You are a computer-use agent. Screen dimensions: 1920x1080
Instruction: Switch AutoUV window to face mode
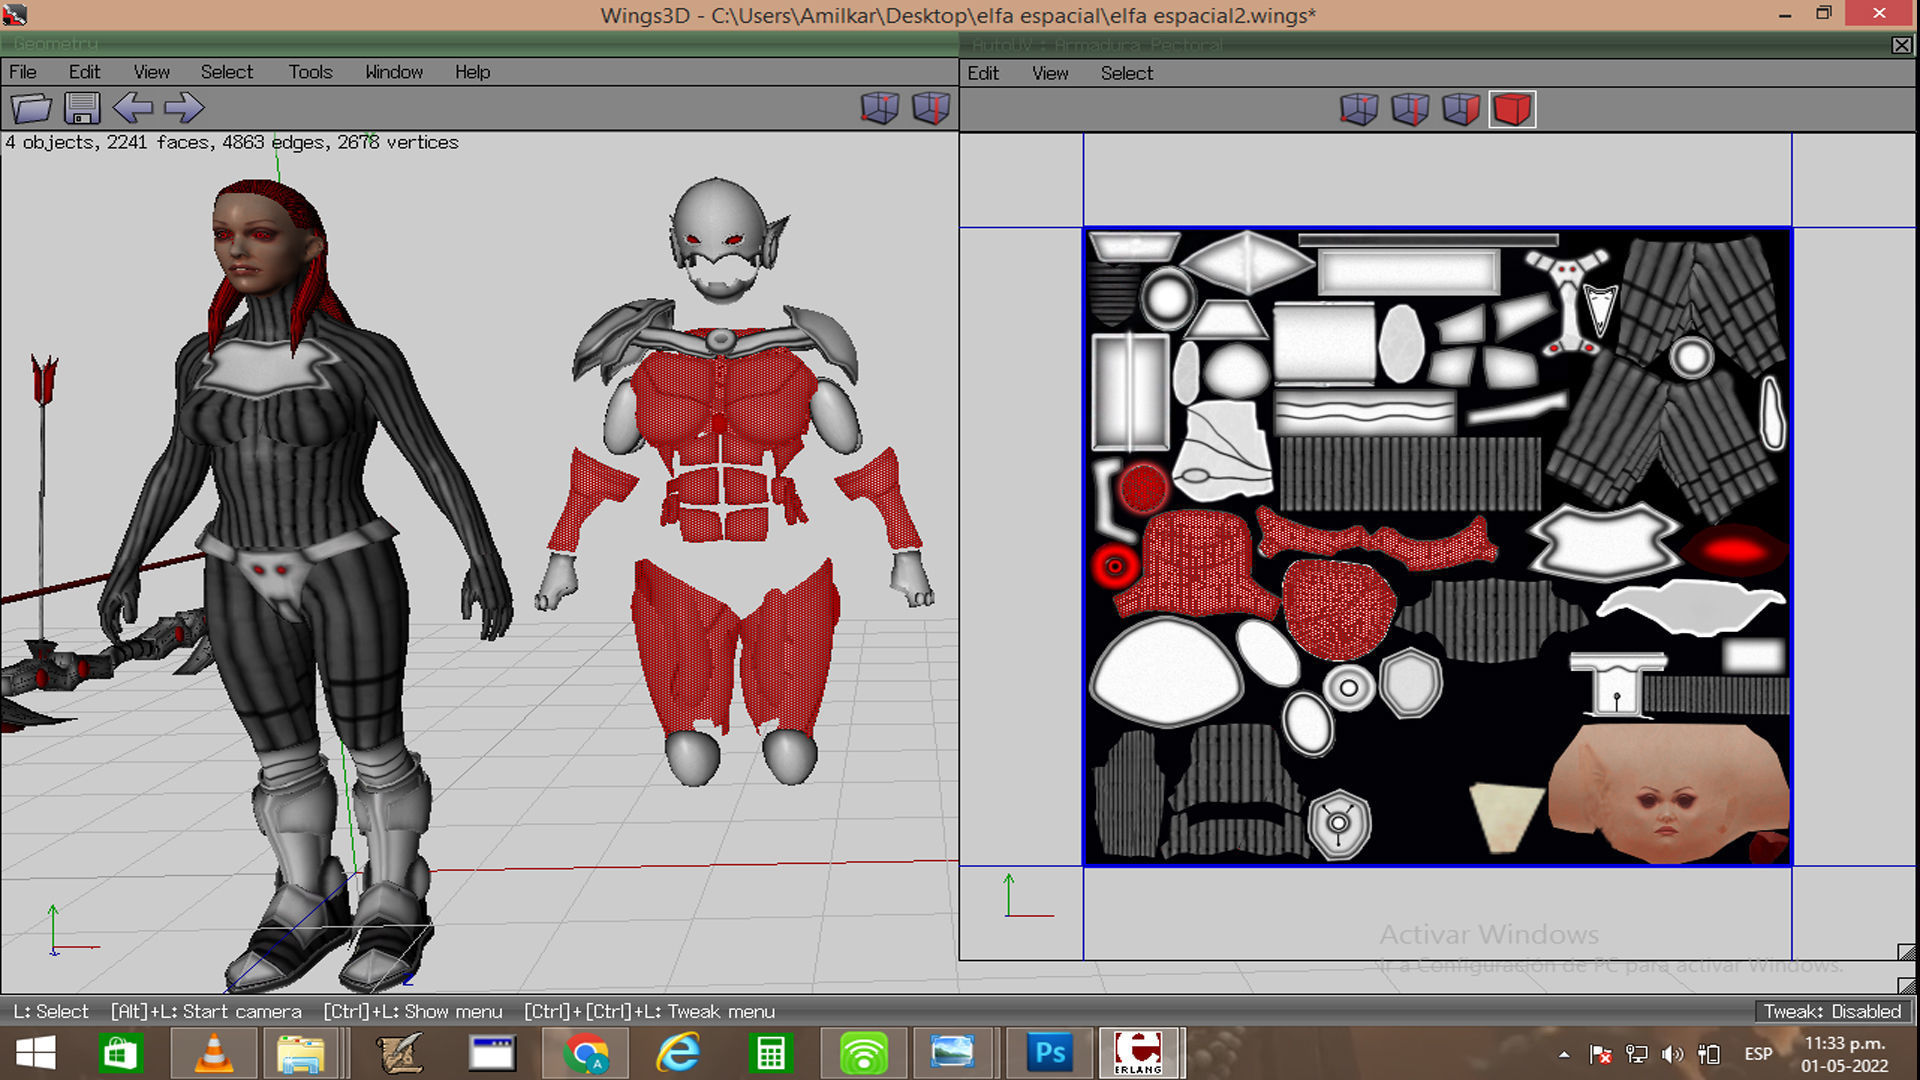1461,109
